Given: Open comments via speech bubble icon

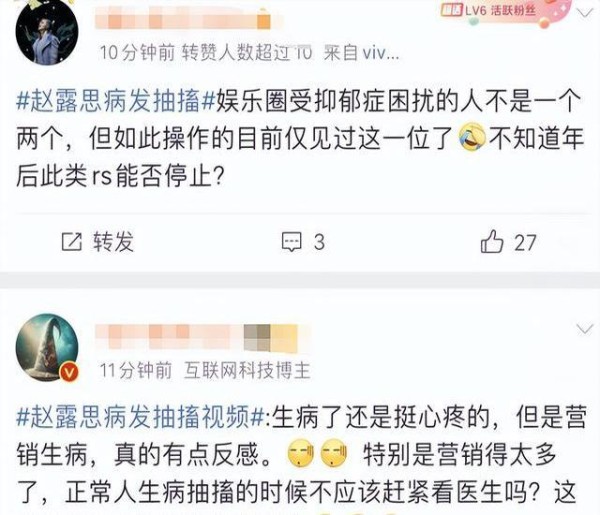Looking at the screenshot, I should click(x=292, y=242).
